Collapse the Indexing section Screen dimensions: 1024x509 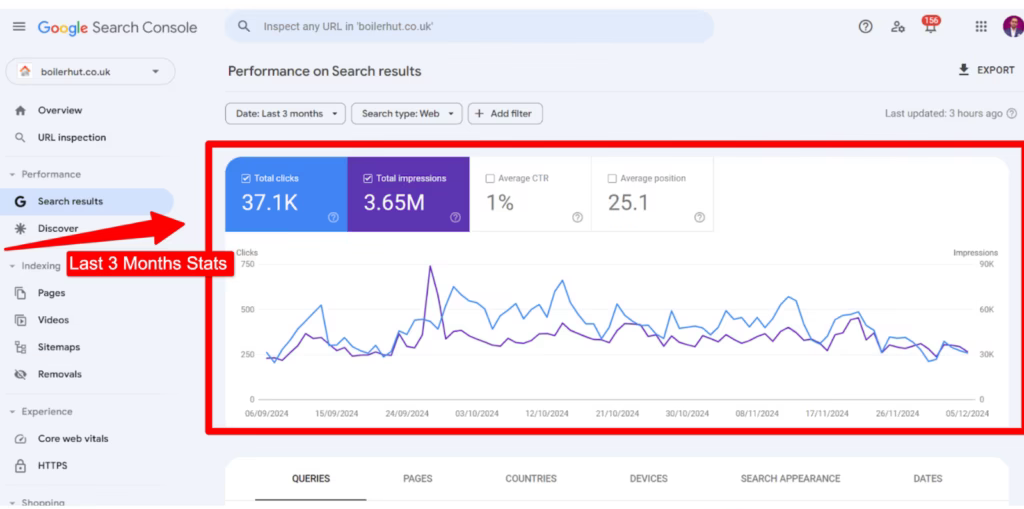12,266
